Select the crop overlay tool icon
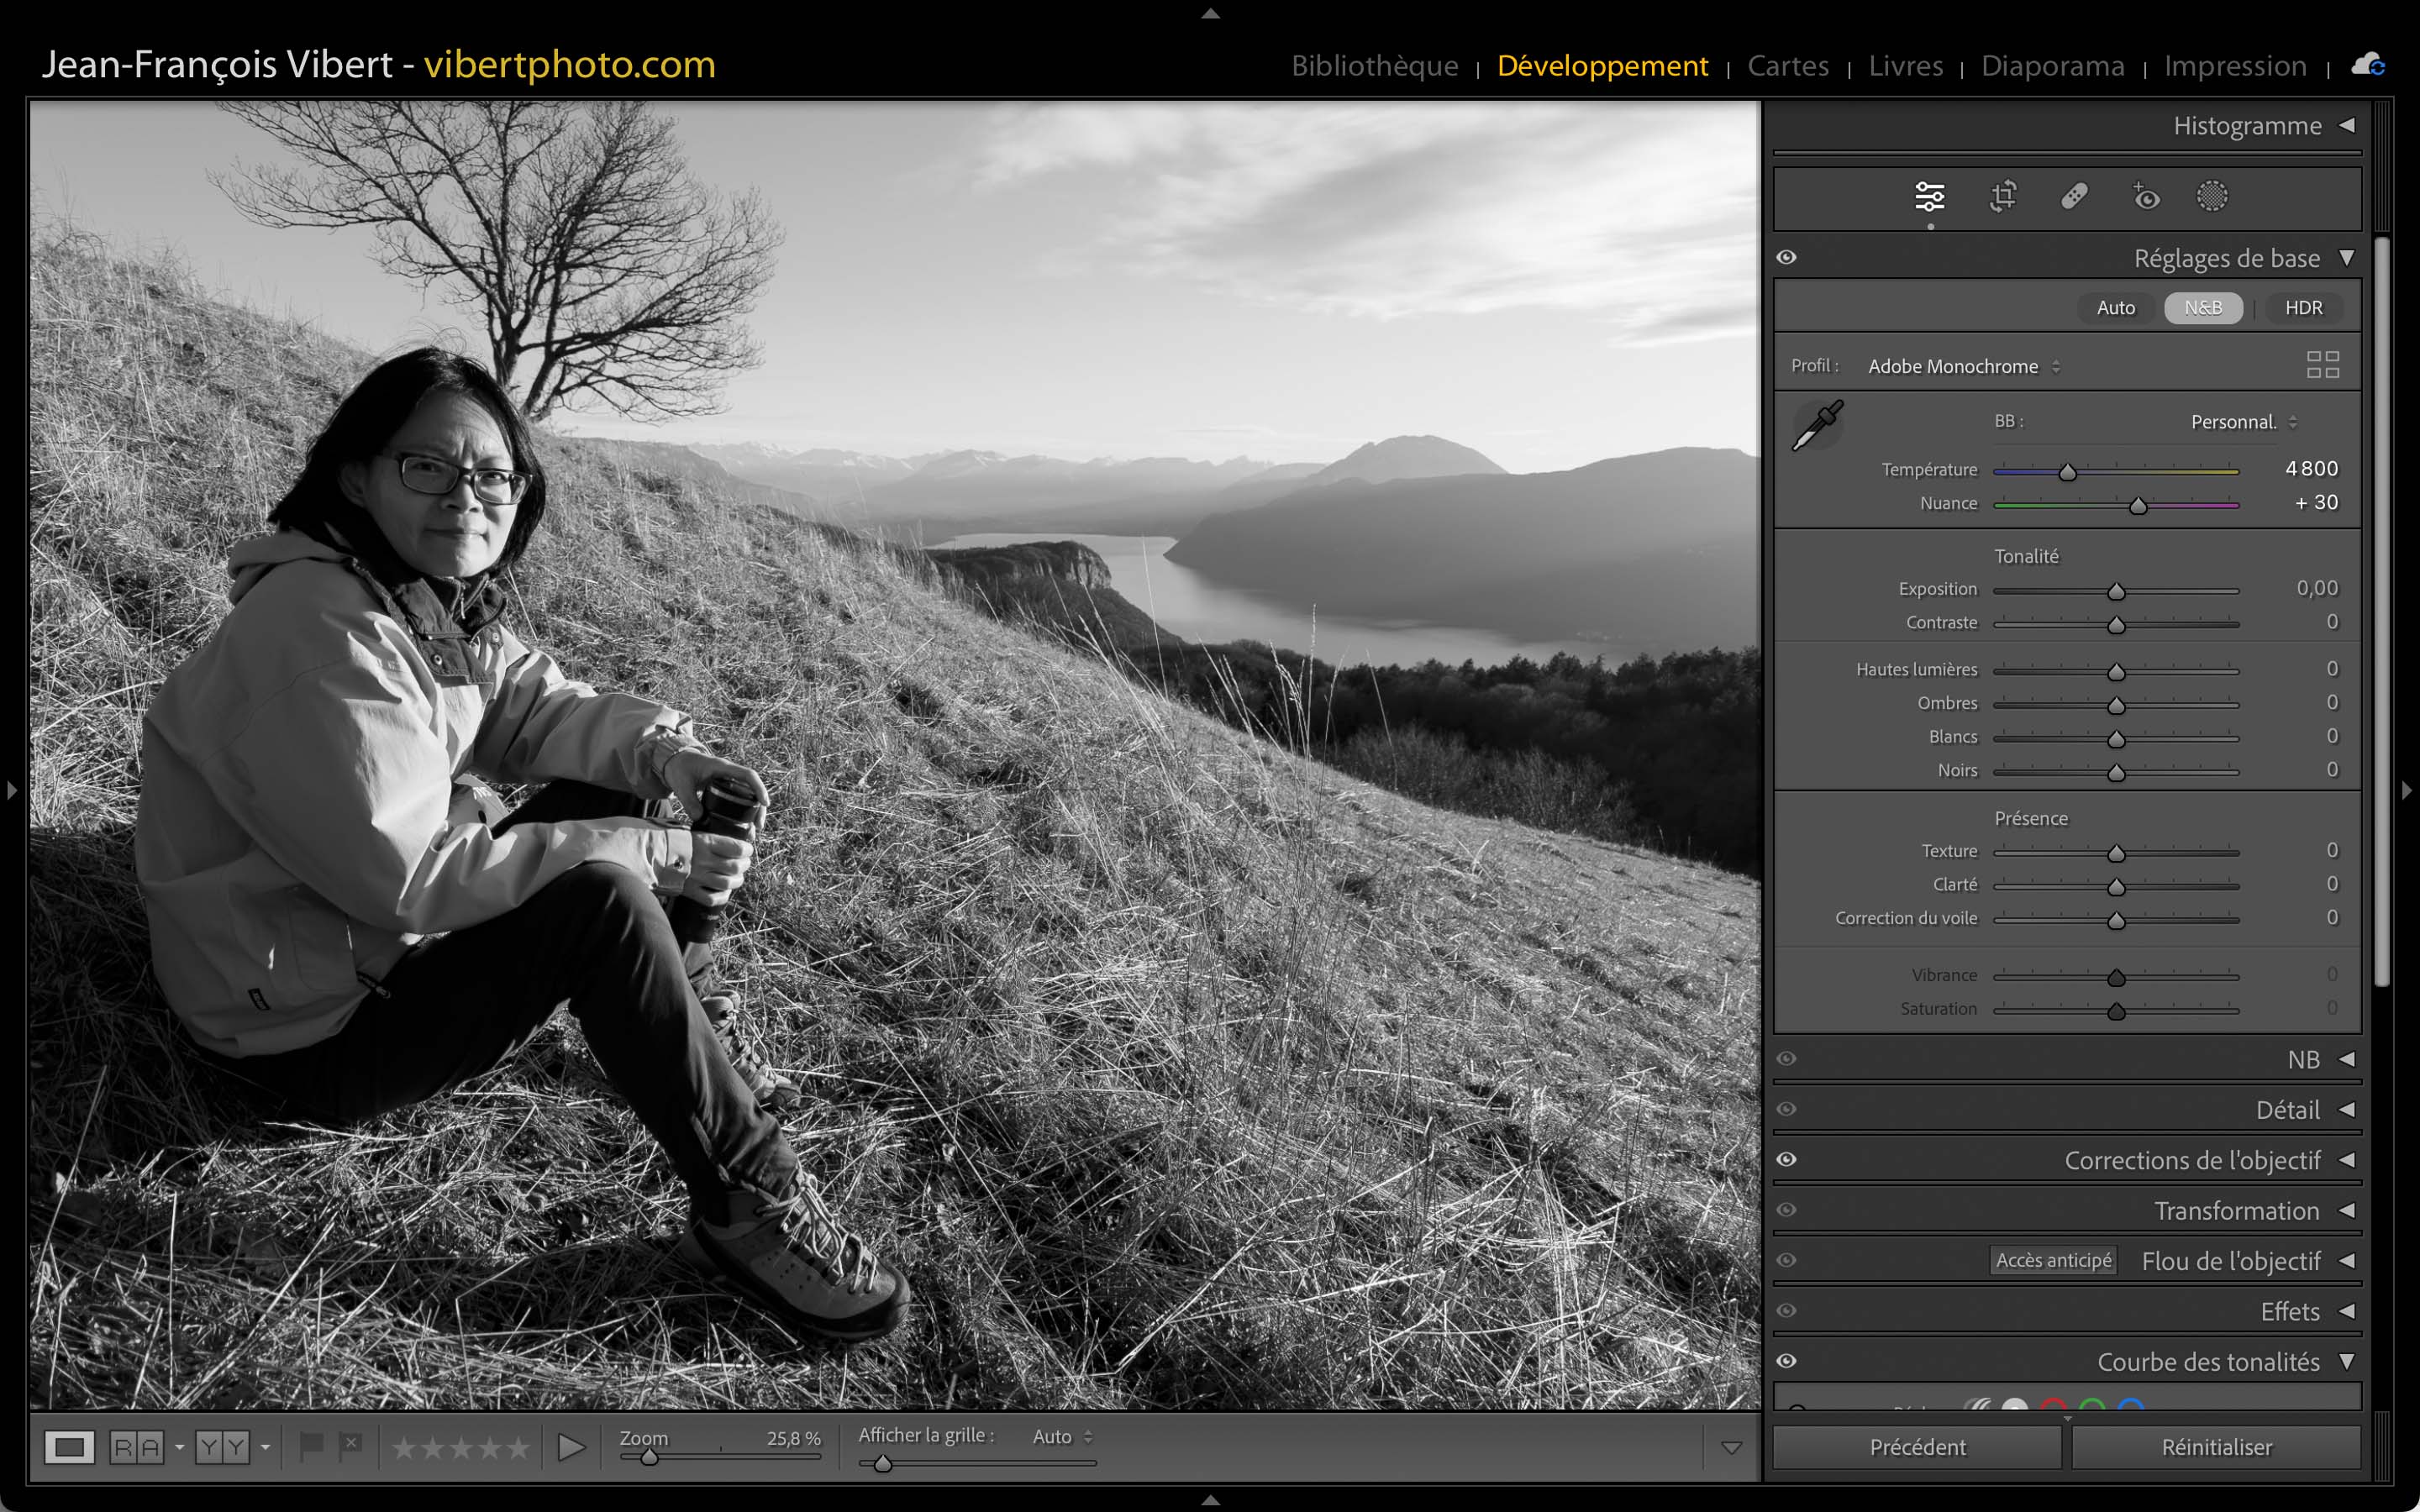The height and width of the screenshot is (1512, 2420). pyautogui.click(x=2002, y=197)
